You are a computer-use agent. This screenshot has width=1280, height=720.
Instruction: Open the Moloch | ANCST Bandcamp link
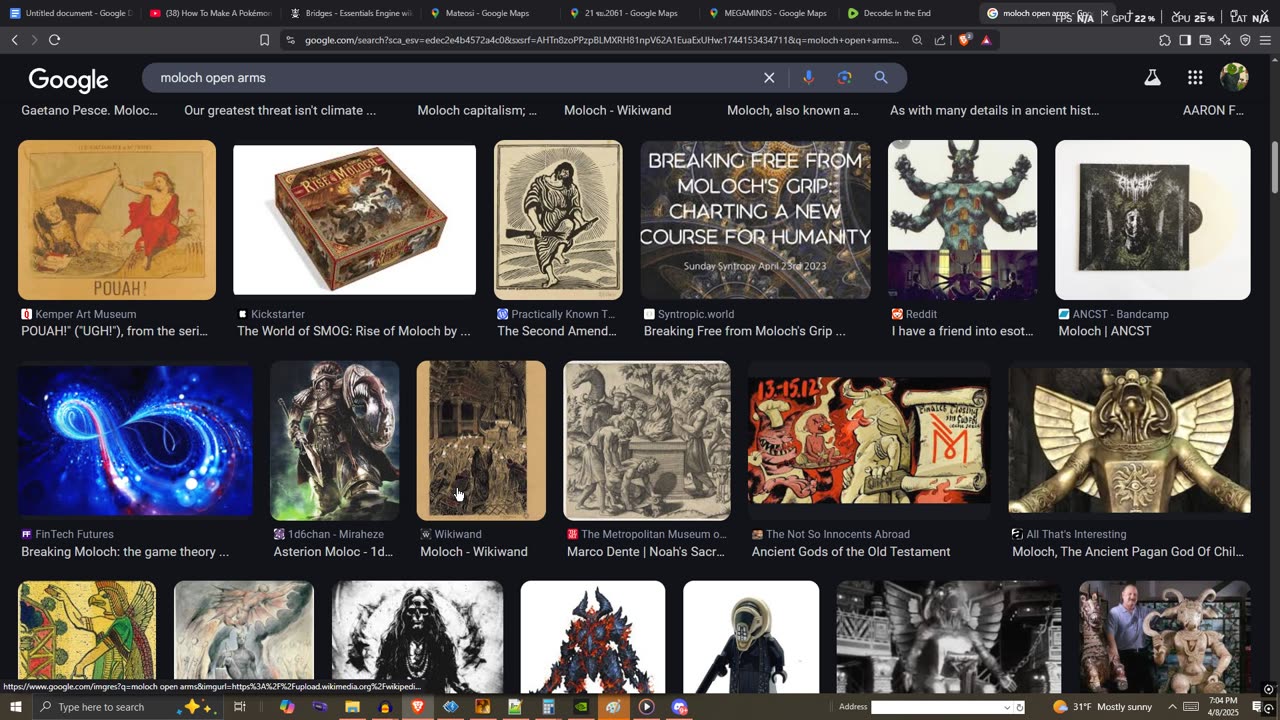[1104, 331]
